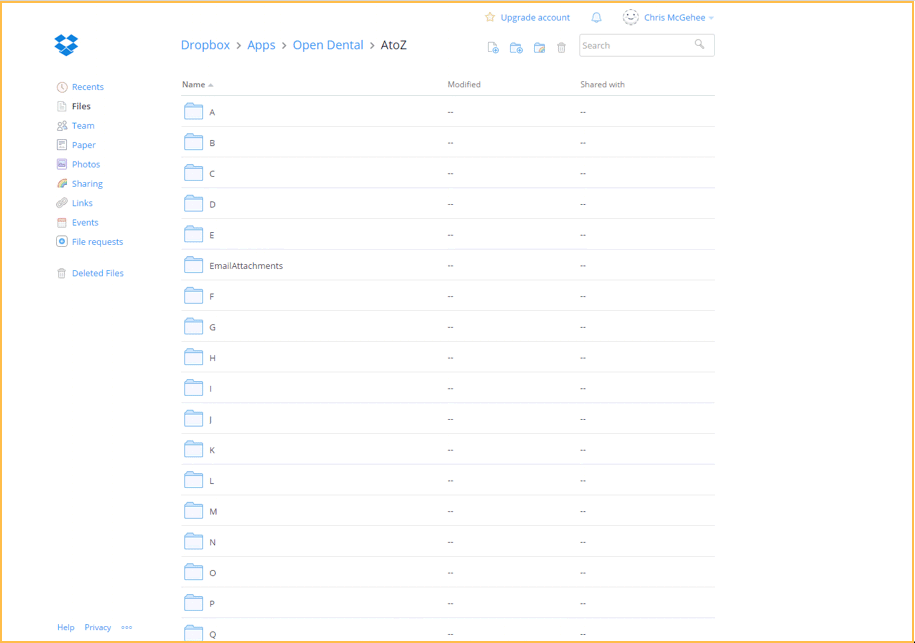915x643 pixels.
Task: Click the upload file icon
Action: click(493, 47)
